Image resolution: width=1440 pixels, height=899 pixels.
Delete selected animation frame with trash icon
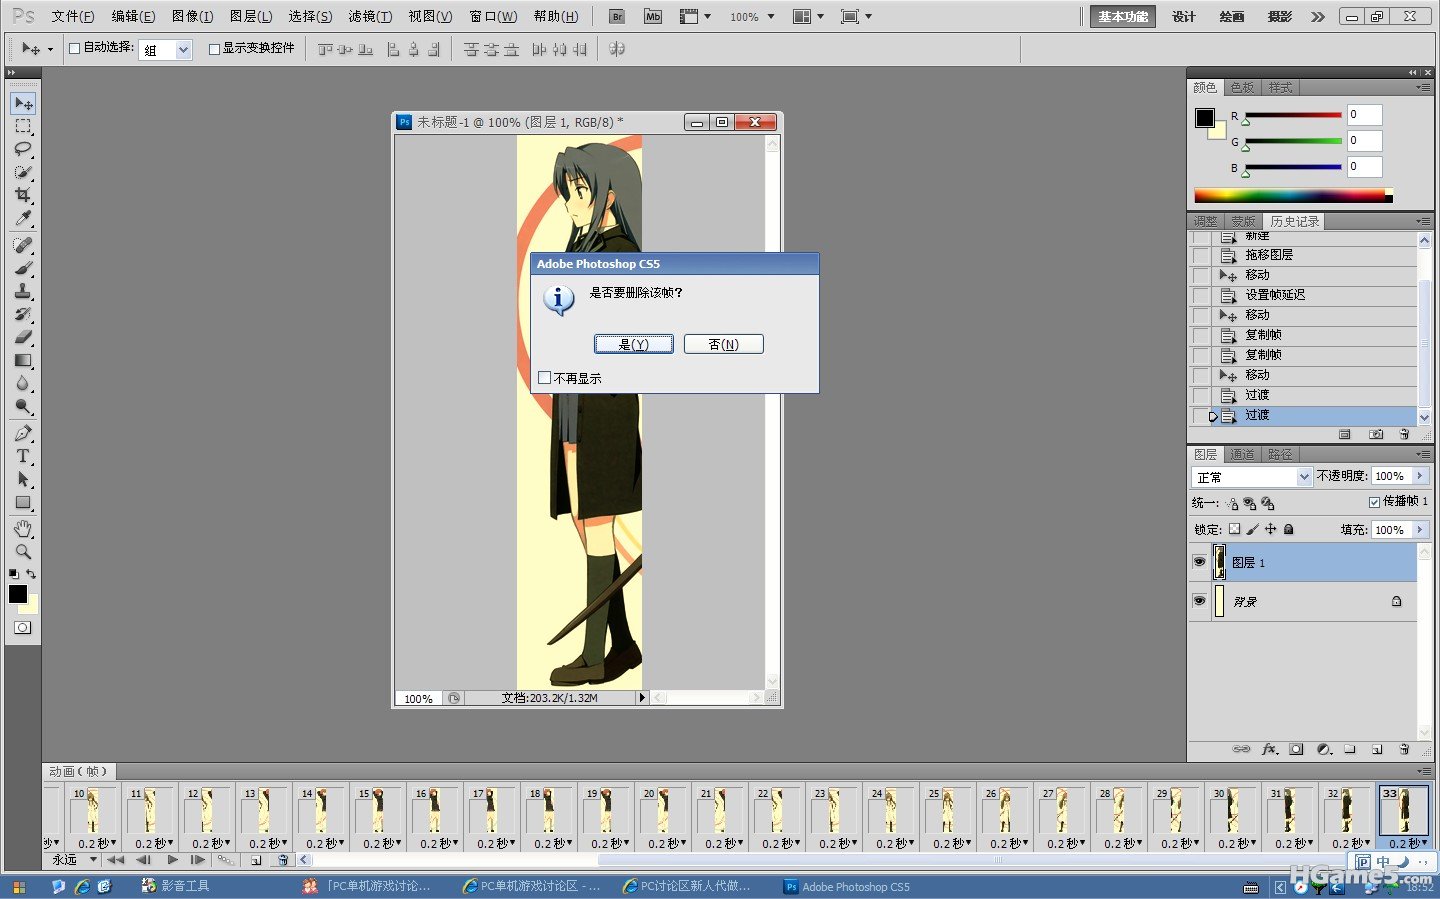283,860
